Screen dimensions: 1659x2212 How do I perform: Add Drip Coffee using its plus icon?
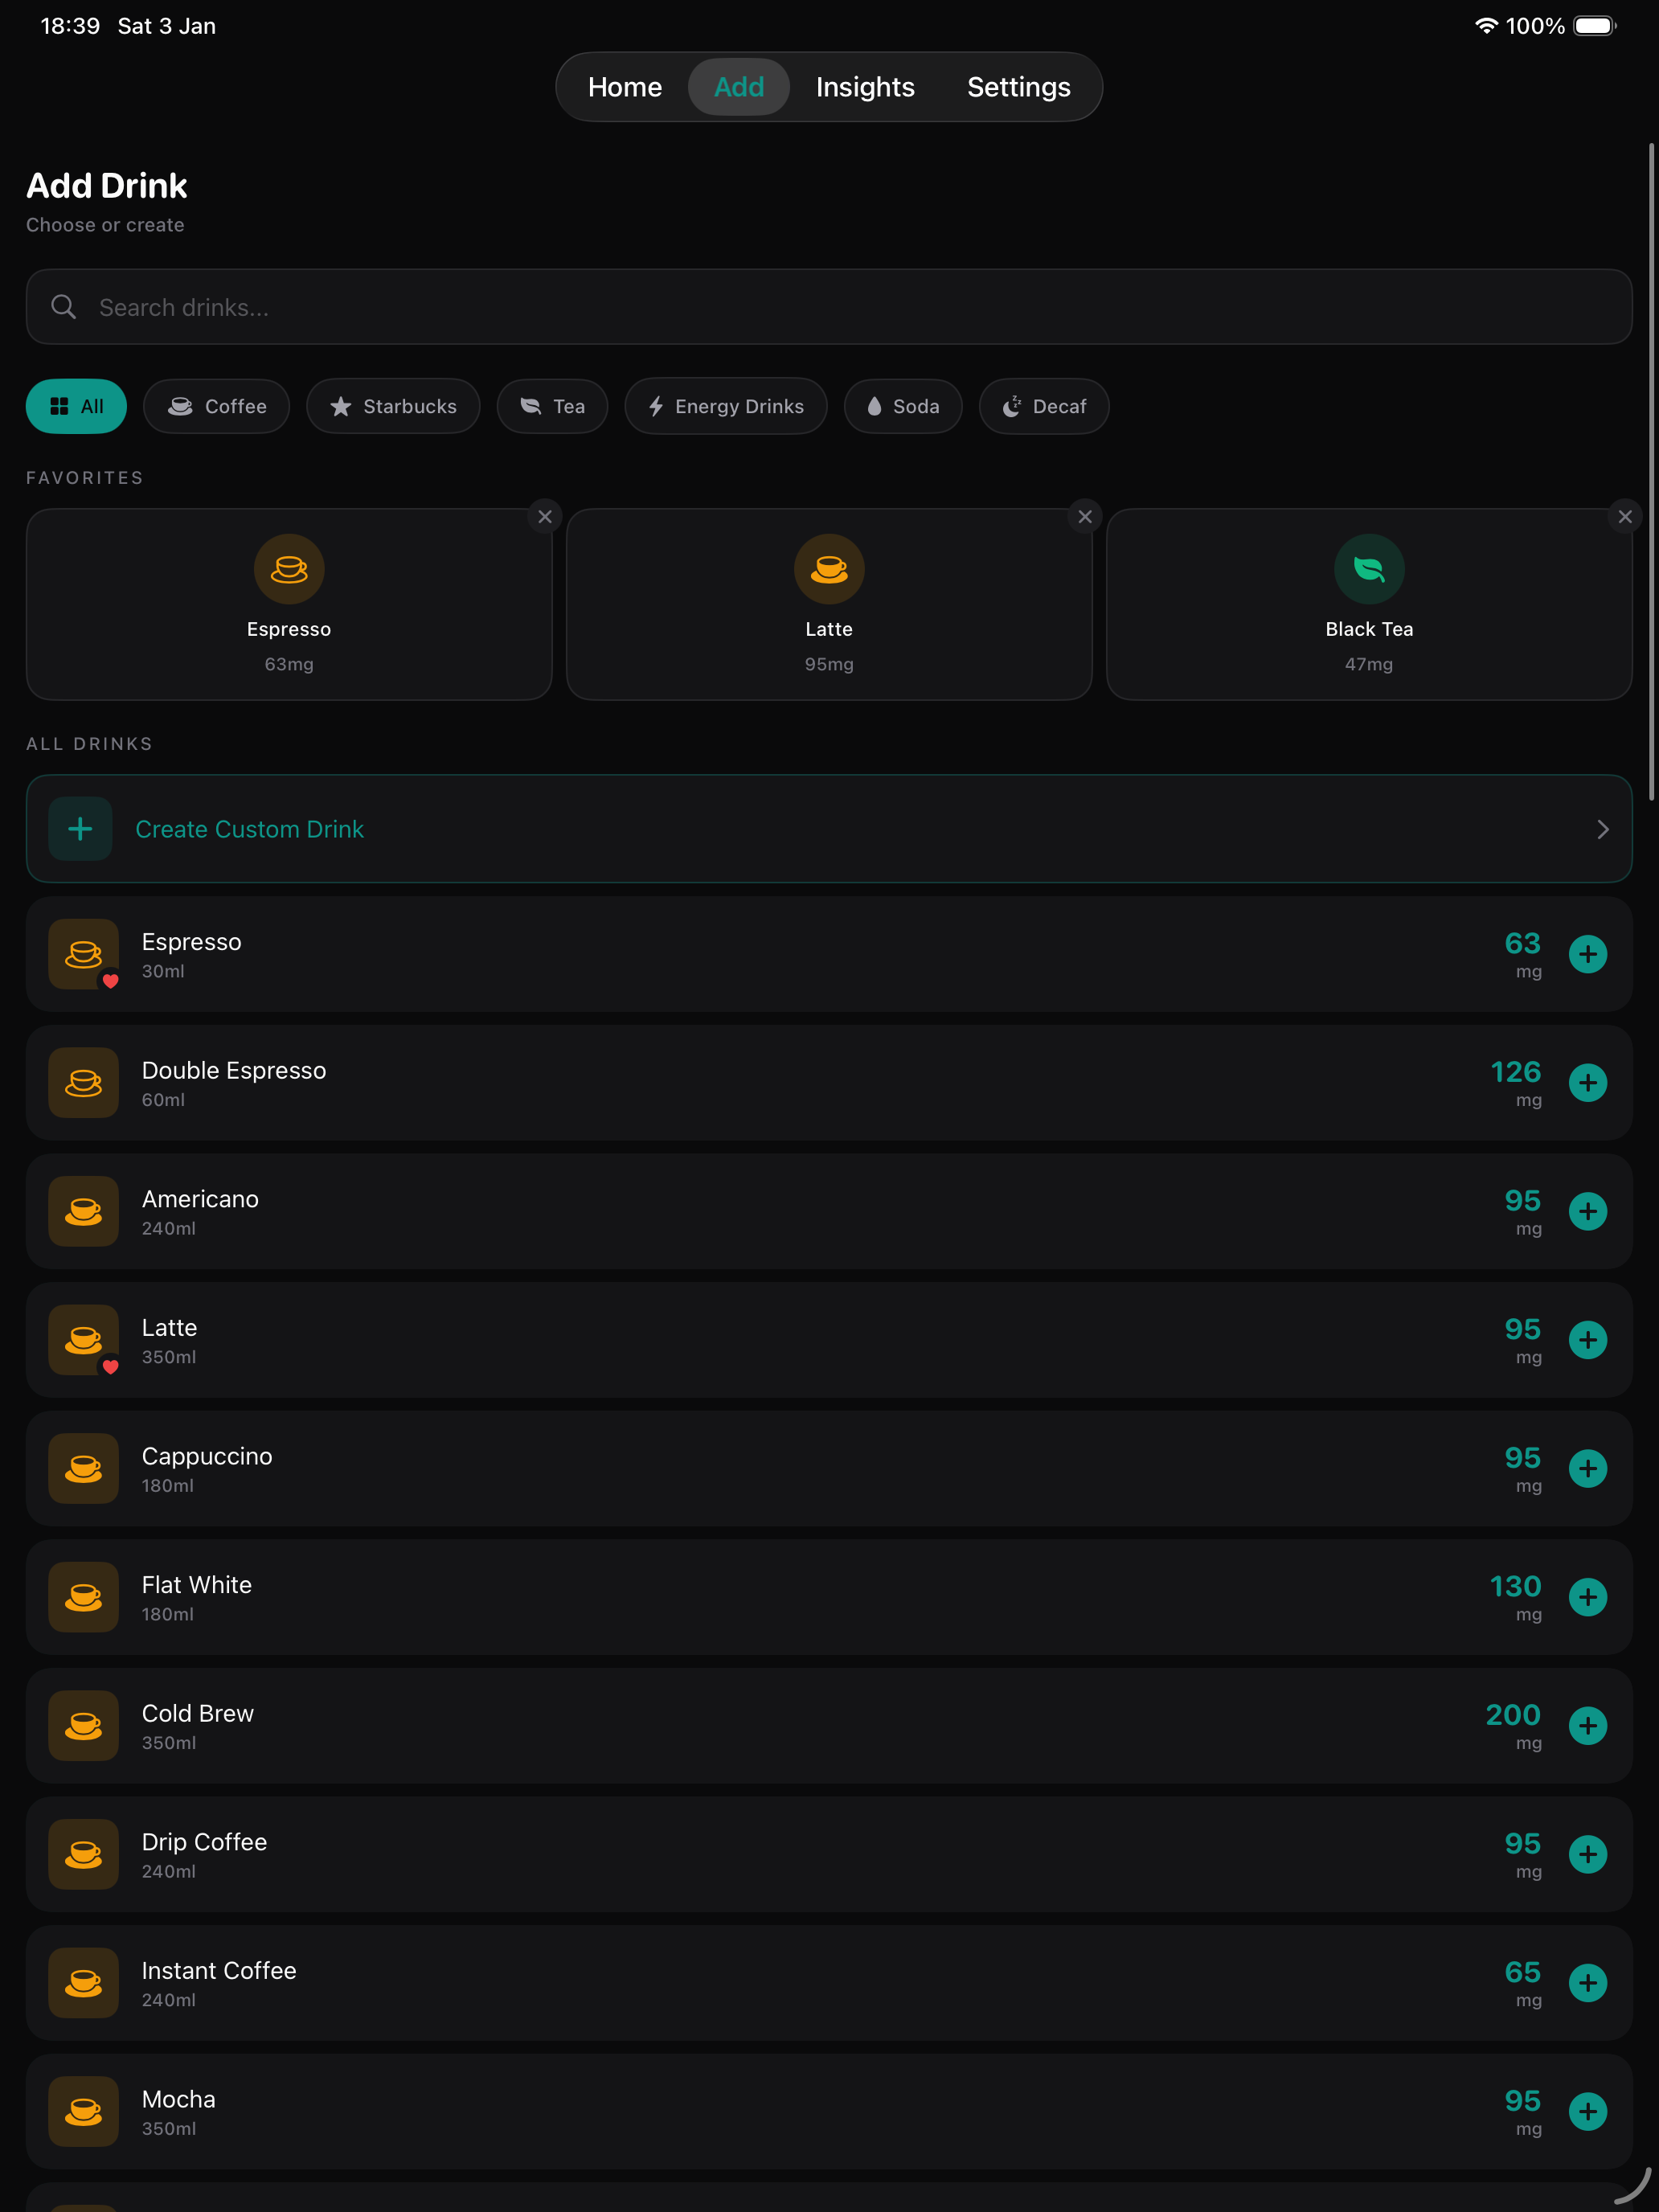(x=1587, y=1854)
